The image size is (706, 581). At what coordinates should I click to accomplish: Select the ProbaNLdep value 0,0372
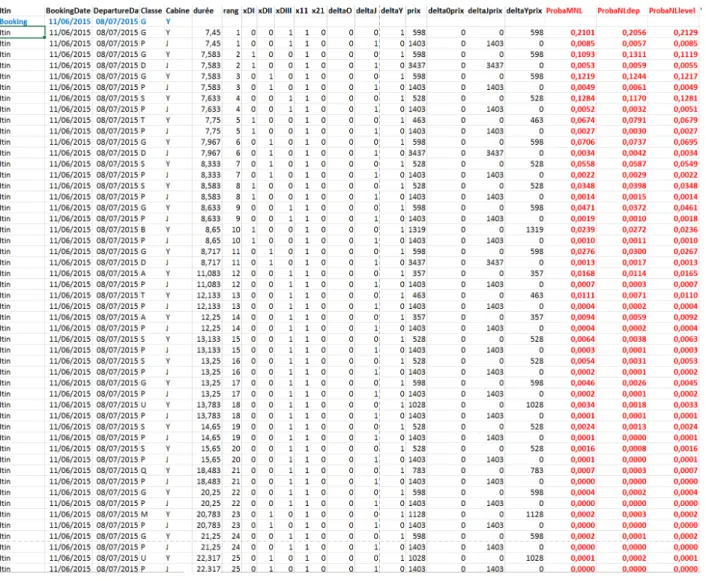point(634,208)
